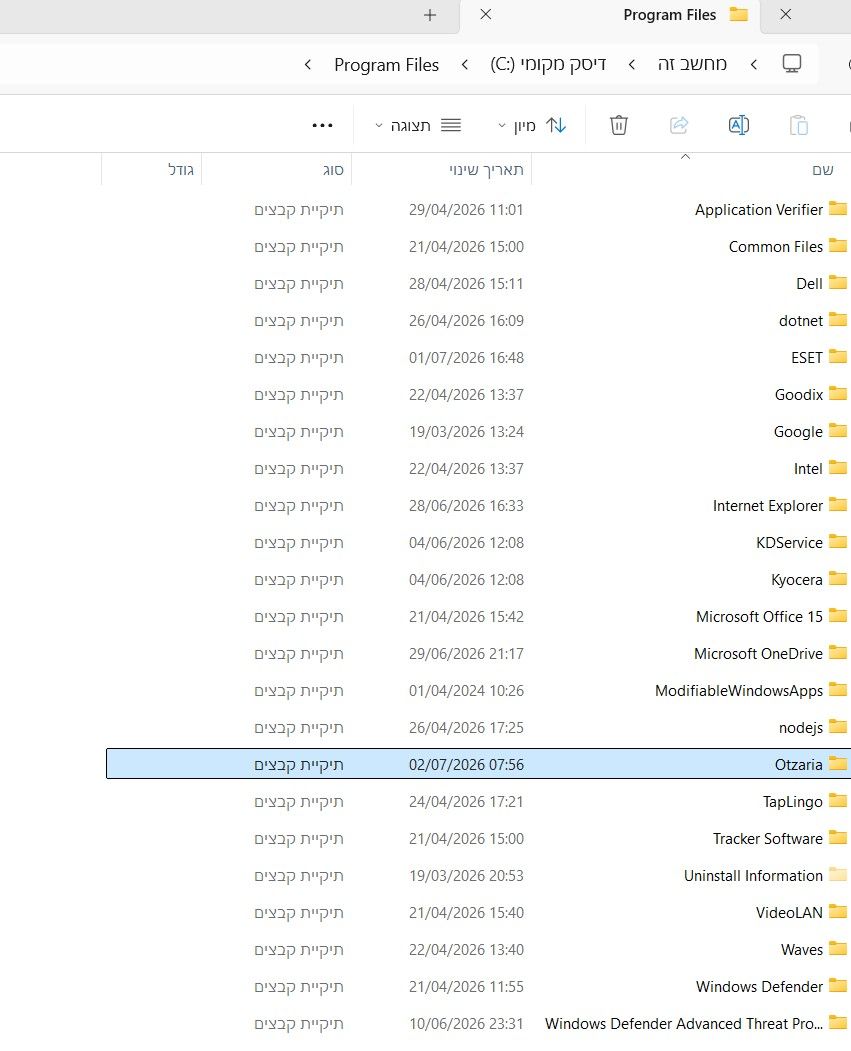Select the Intel folder icon

pyautogui.click(x=838, y=467)
